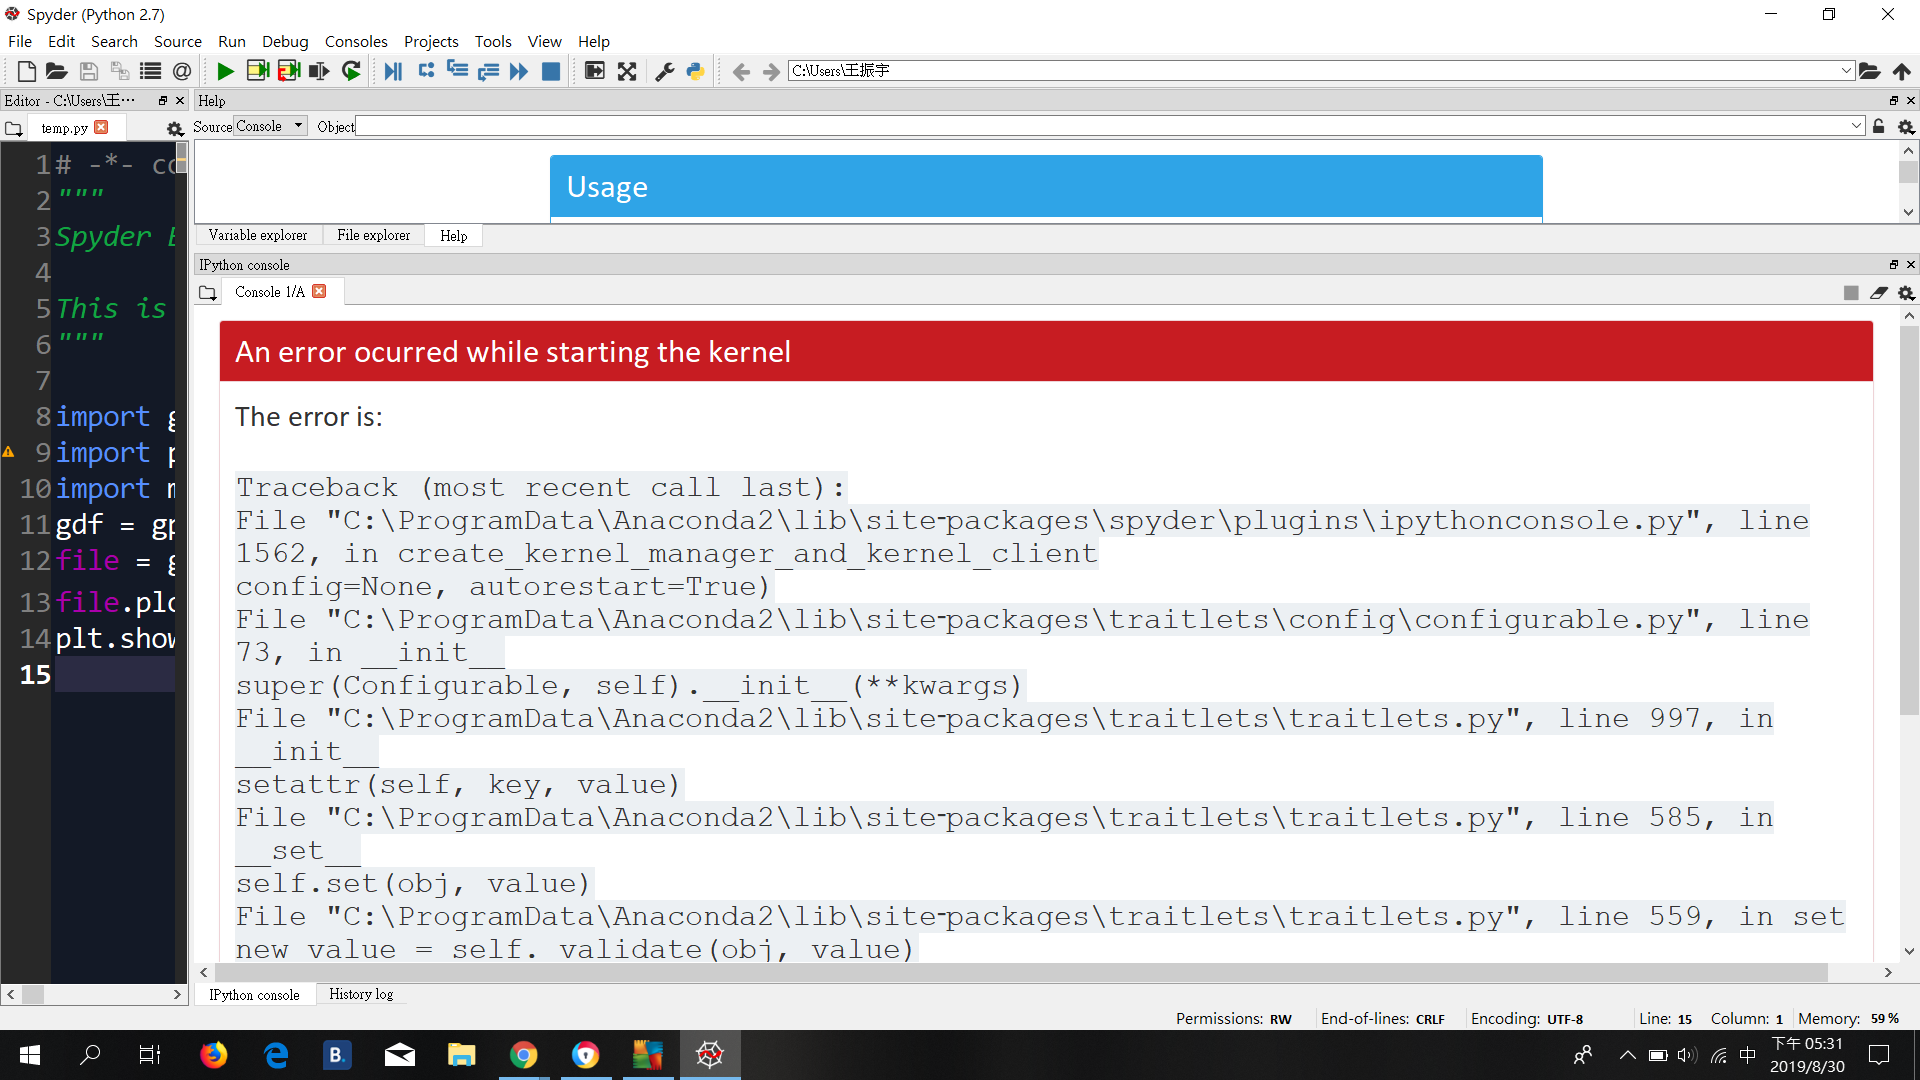Image resolution: width=1920 pixels, height=1080 pixels.
Task: Change to the parent directory
Action: [x=1902, y=71]
